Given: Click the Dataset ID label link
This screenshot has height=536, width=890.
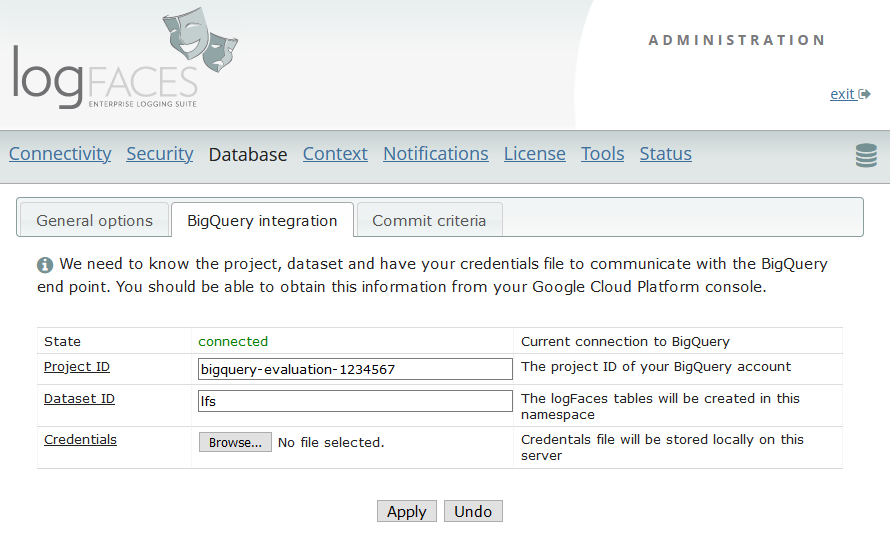Looking at the screenshot, I should point(79,399).
